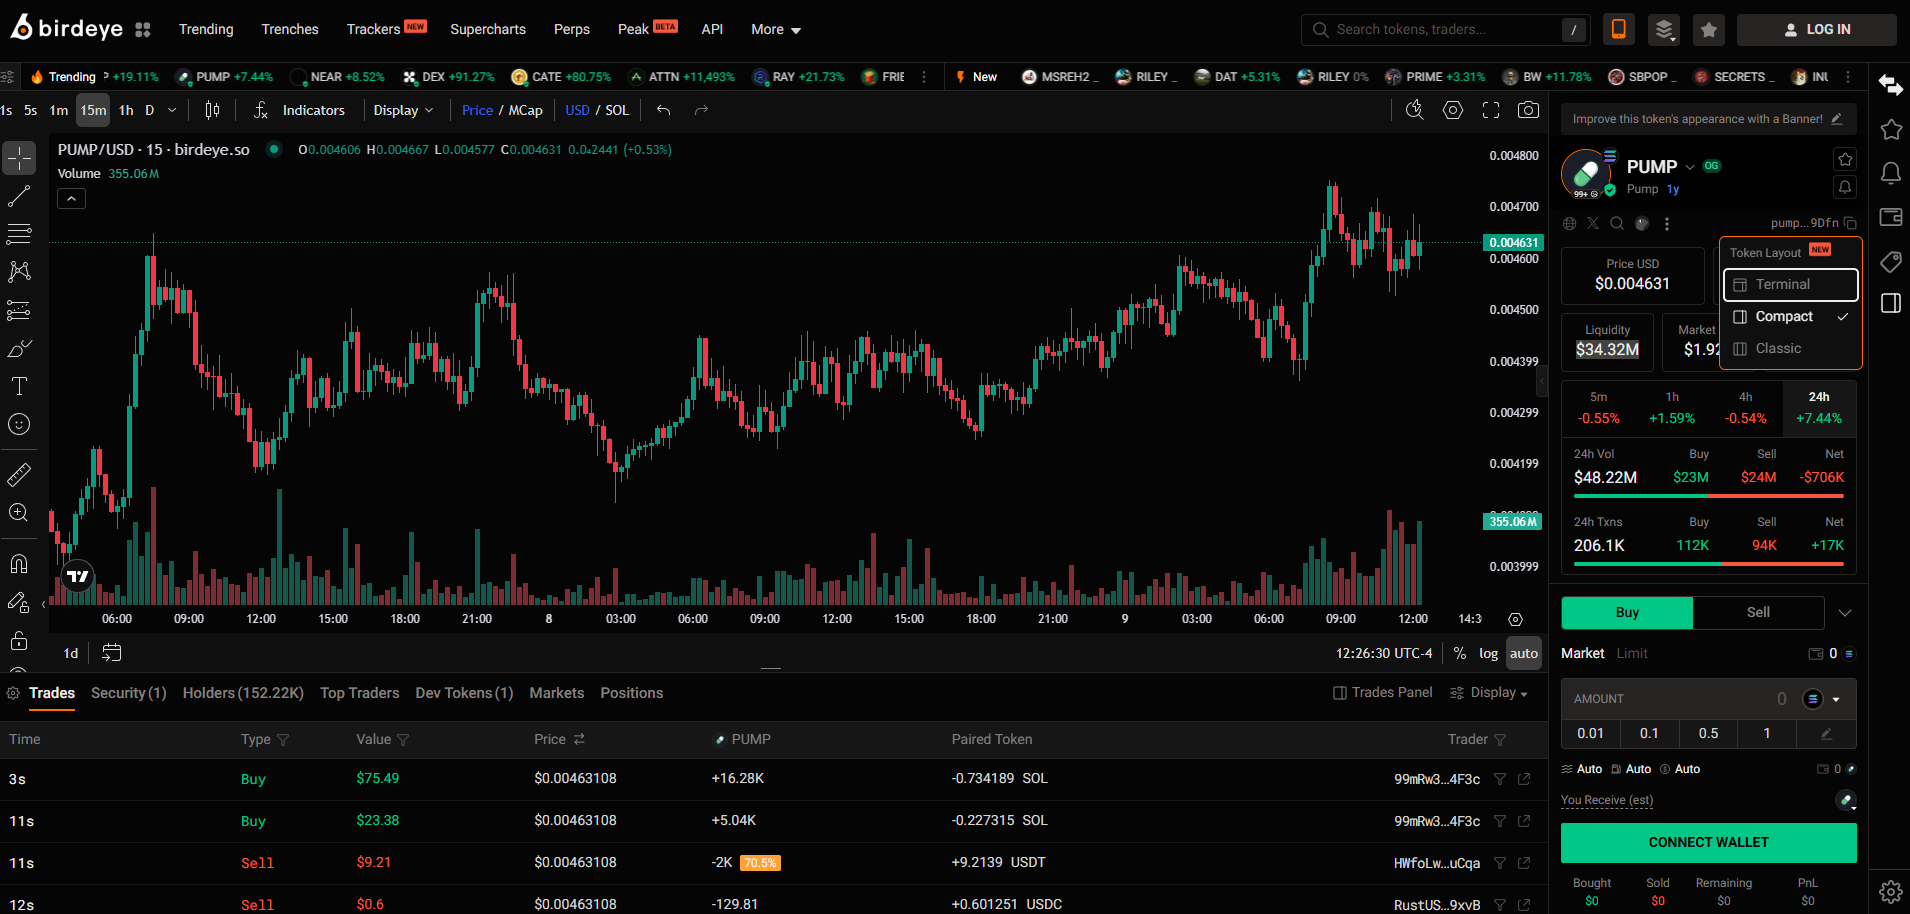Switch chart currency to SOL

(x=617, y=110)
